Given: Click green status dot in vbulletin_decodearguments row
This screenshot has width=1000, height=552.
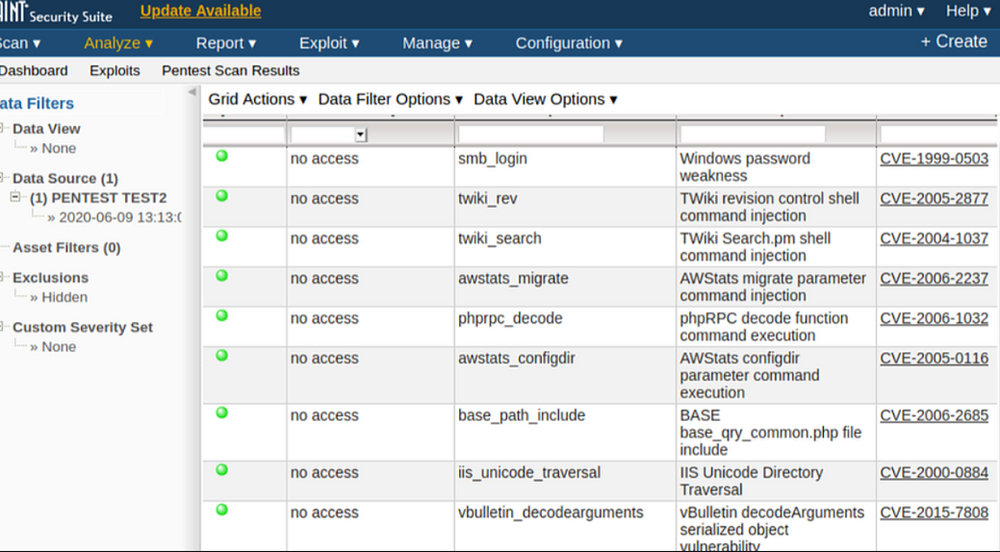Looking at the screenshot, I should click(222, 509).
